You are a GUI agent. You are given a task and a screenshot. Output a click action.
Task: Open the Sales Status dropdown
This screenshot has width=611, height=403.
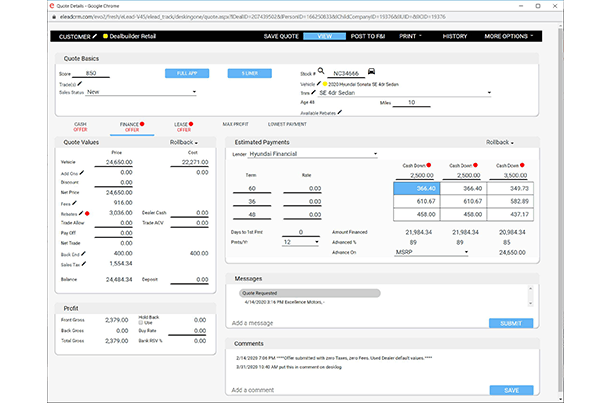141,92
